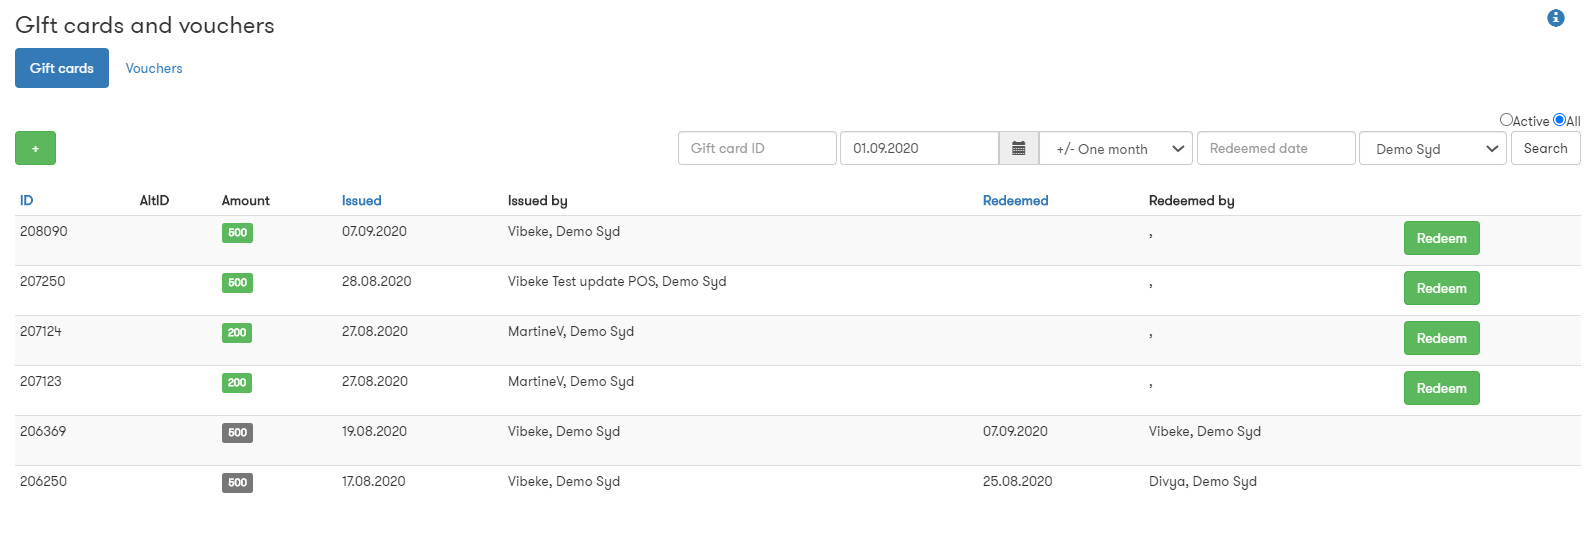Switch to the Vouchers tab
The width and height of the screenshot is (1590, 544).
coord(154,68)
